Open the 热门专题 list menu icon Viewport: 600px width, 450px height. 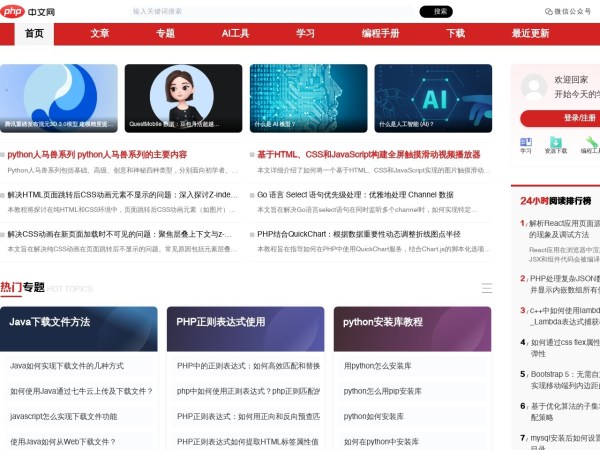[x=487, y=288]
